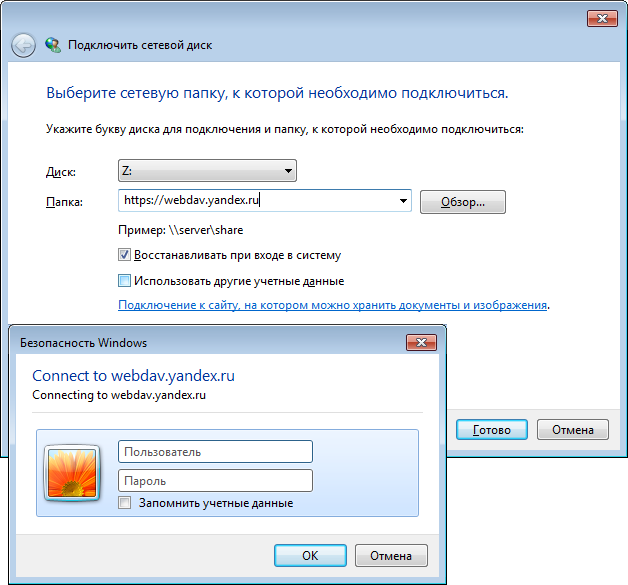Click the Безопасность Windows title bar
Screen dimensions: 628x585
coord(208,343)
